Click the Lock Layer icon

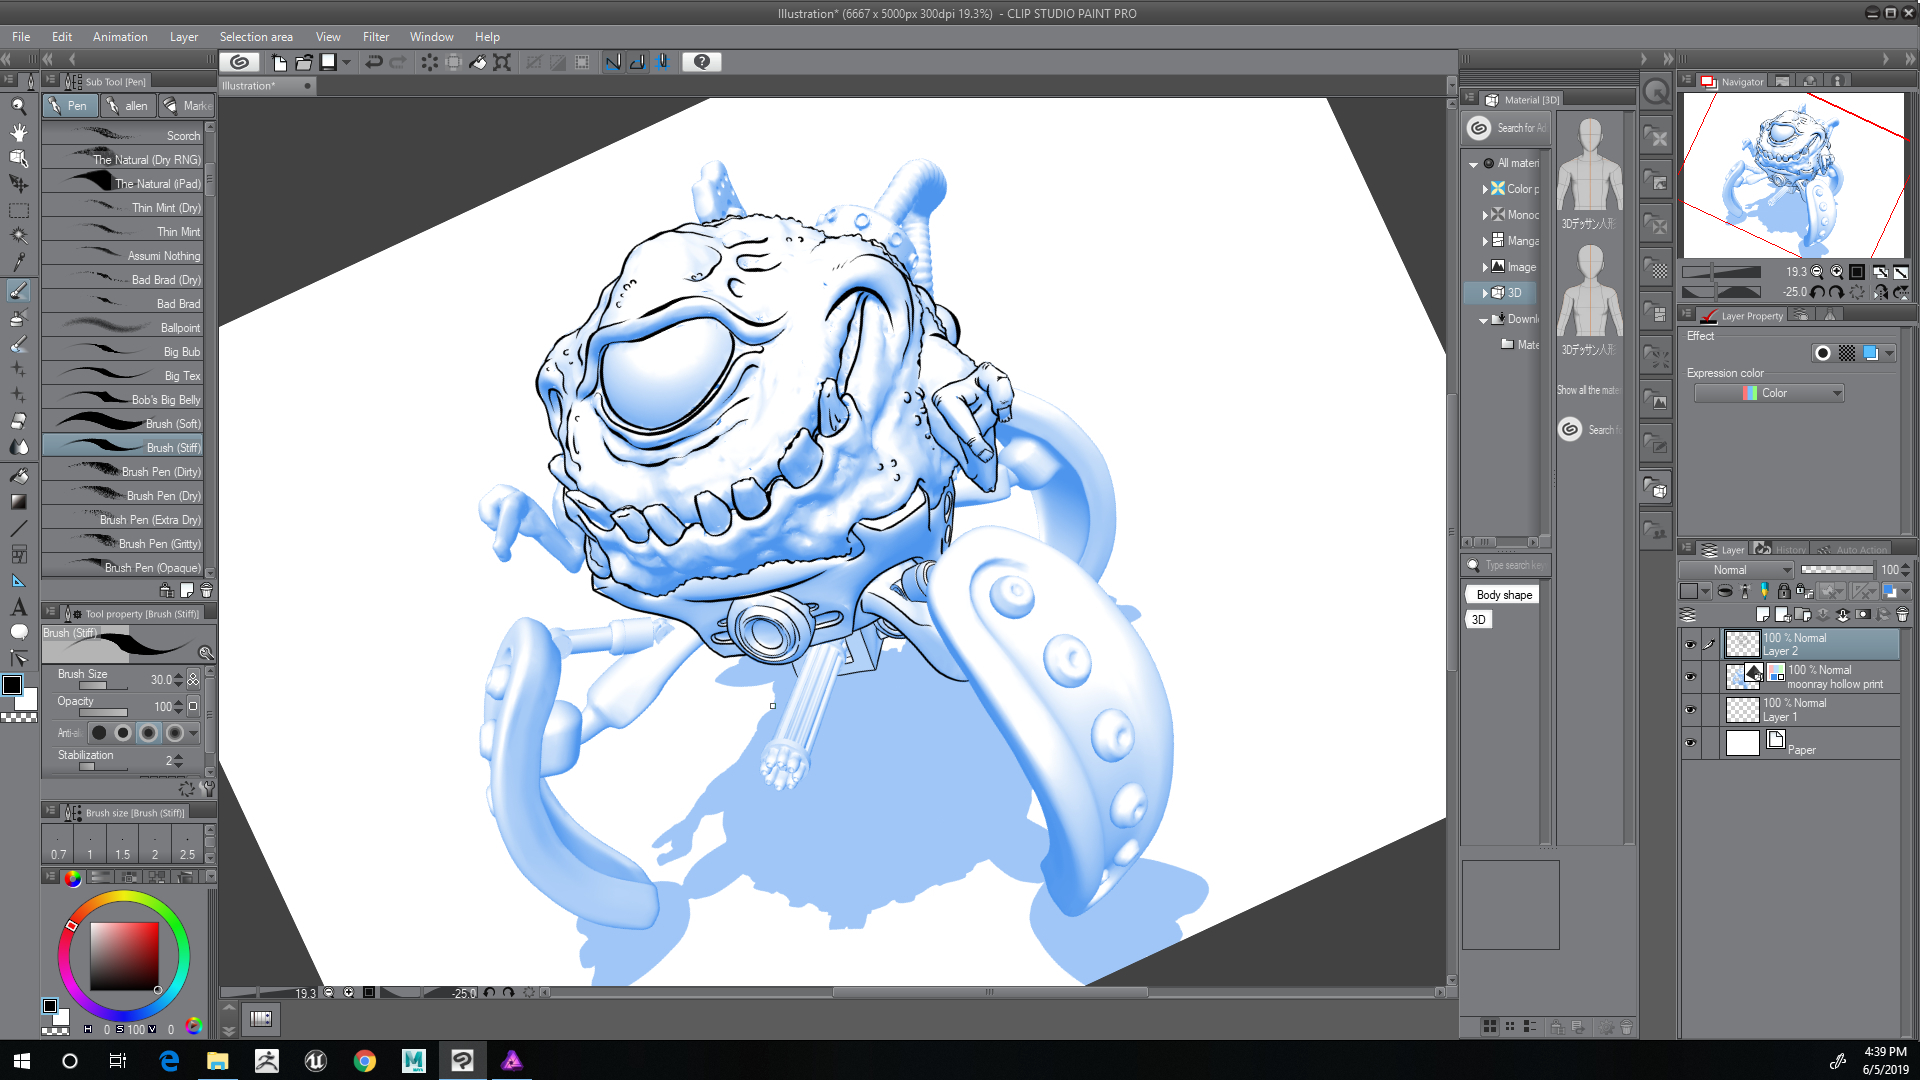[1783, 591]
